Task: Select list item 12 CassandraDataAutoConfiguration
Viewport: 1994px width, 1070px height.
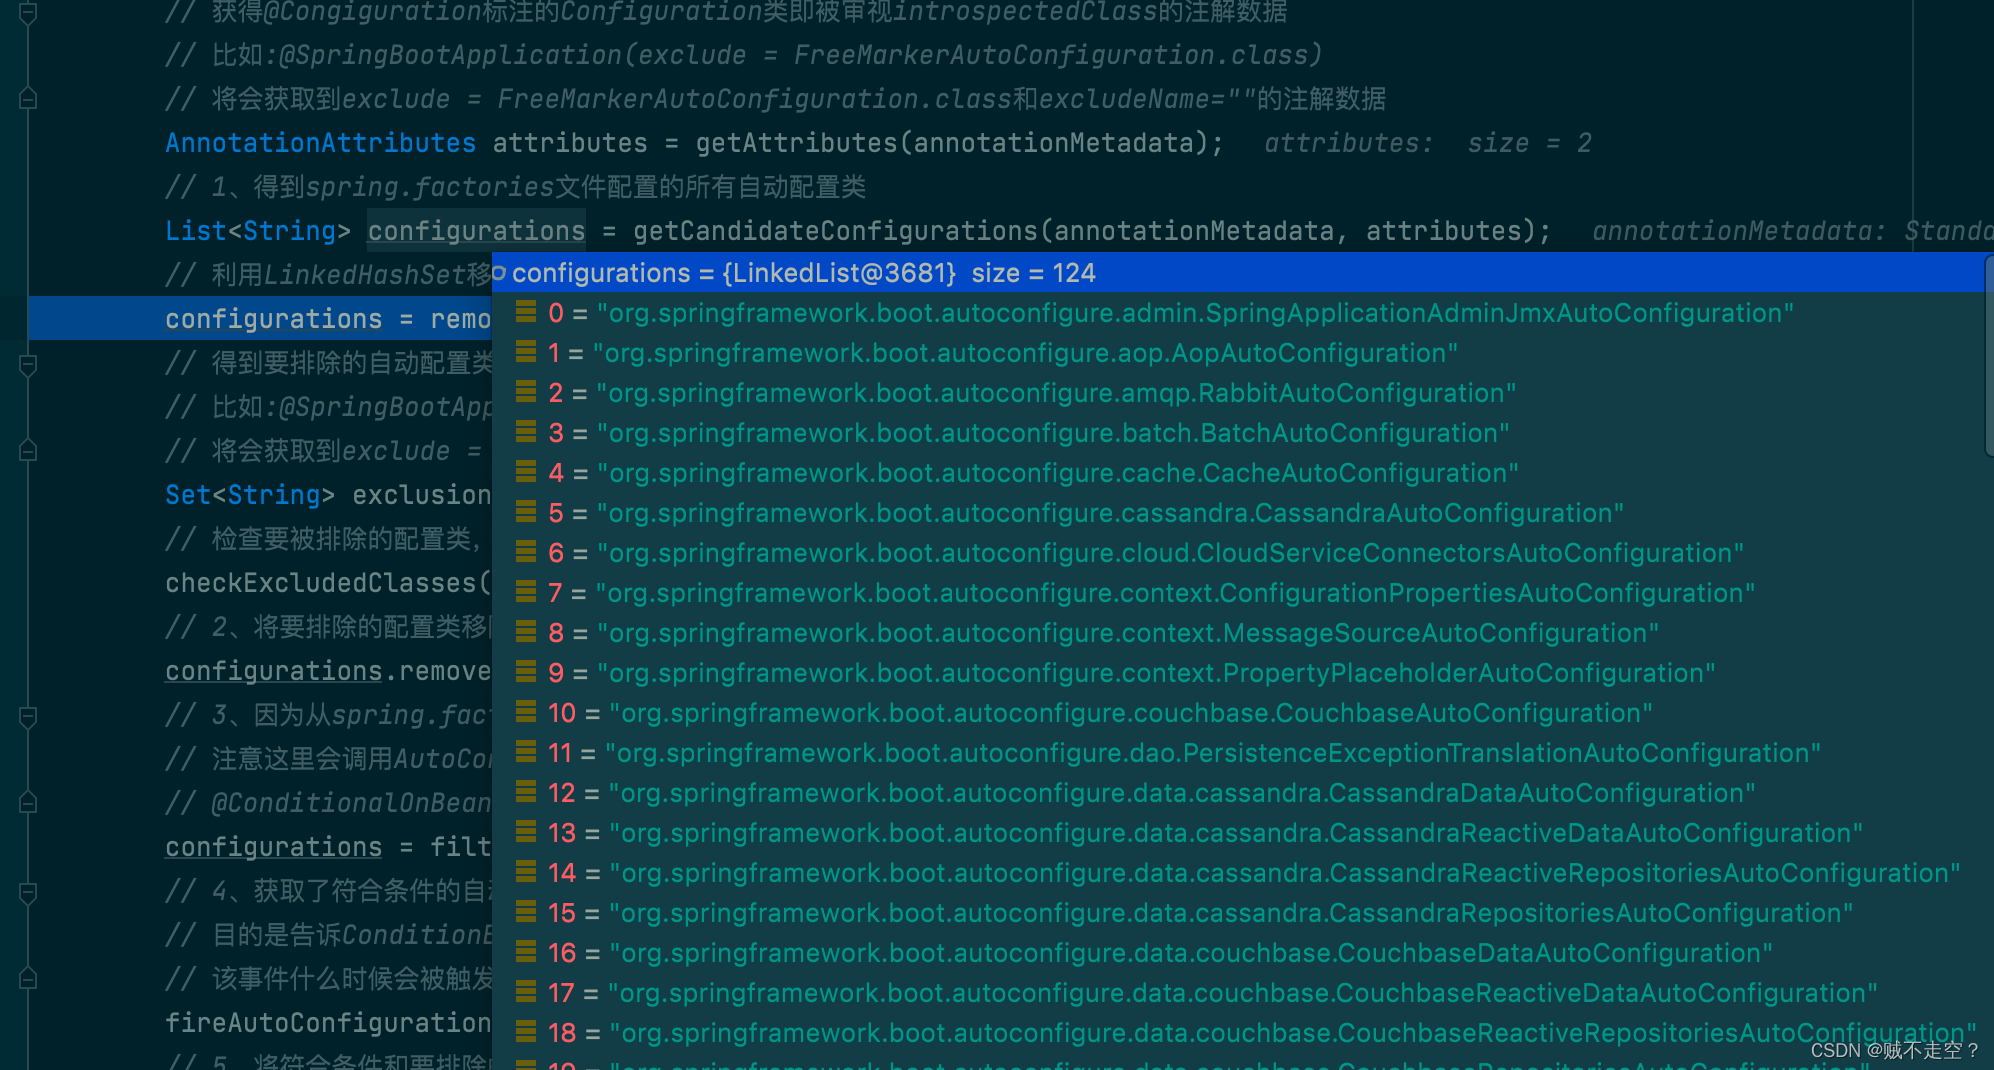Action: [1238, 793]
